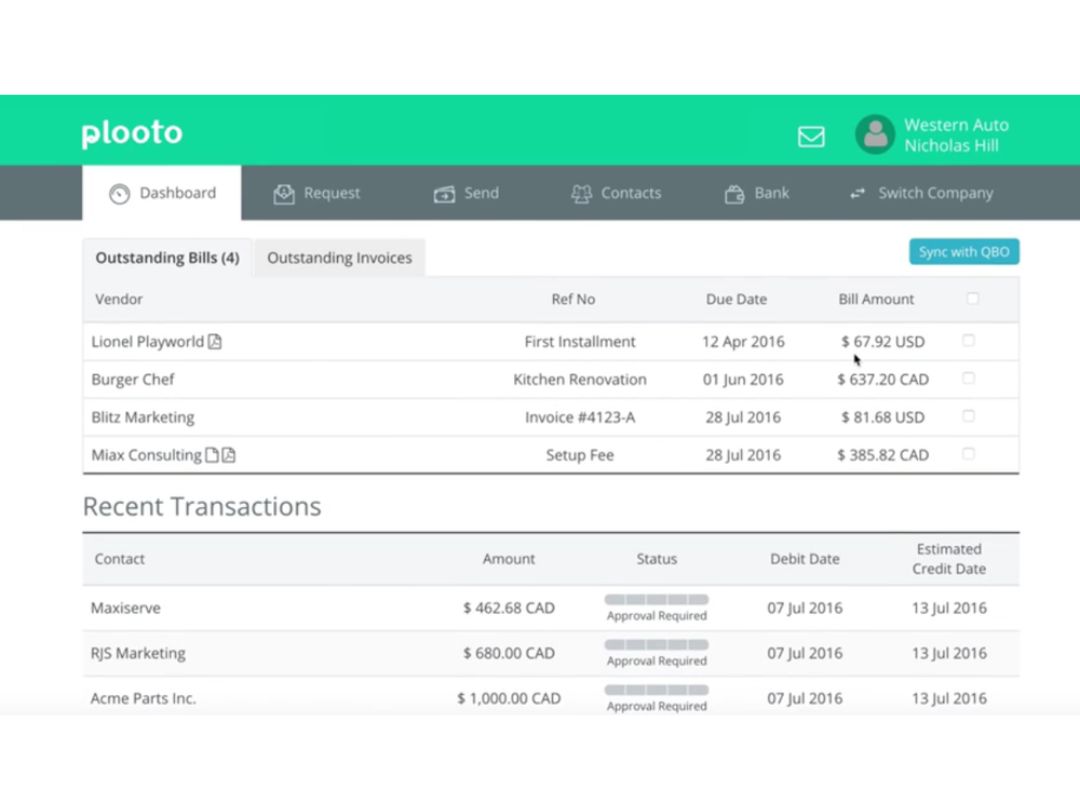The width and height of the screenshot is (1080, 810).
Task: Check the Miax Consulting bill checkbox
Action: pyautogui.click(x=968, y=454)
